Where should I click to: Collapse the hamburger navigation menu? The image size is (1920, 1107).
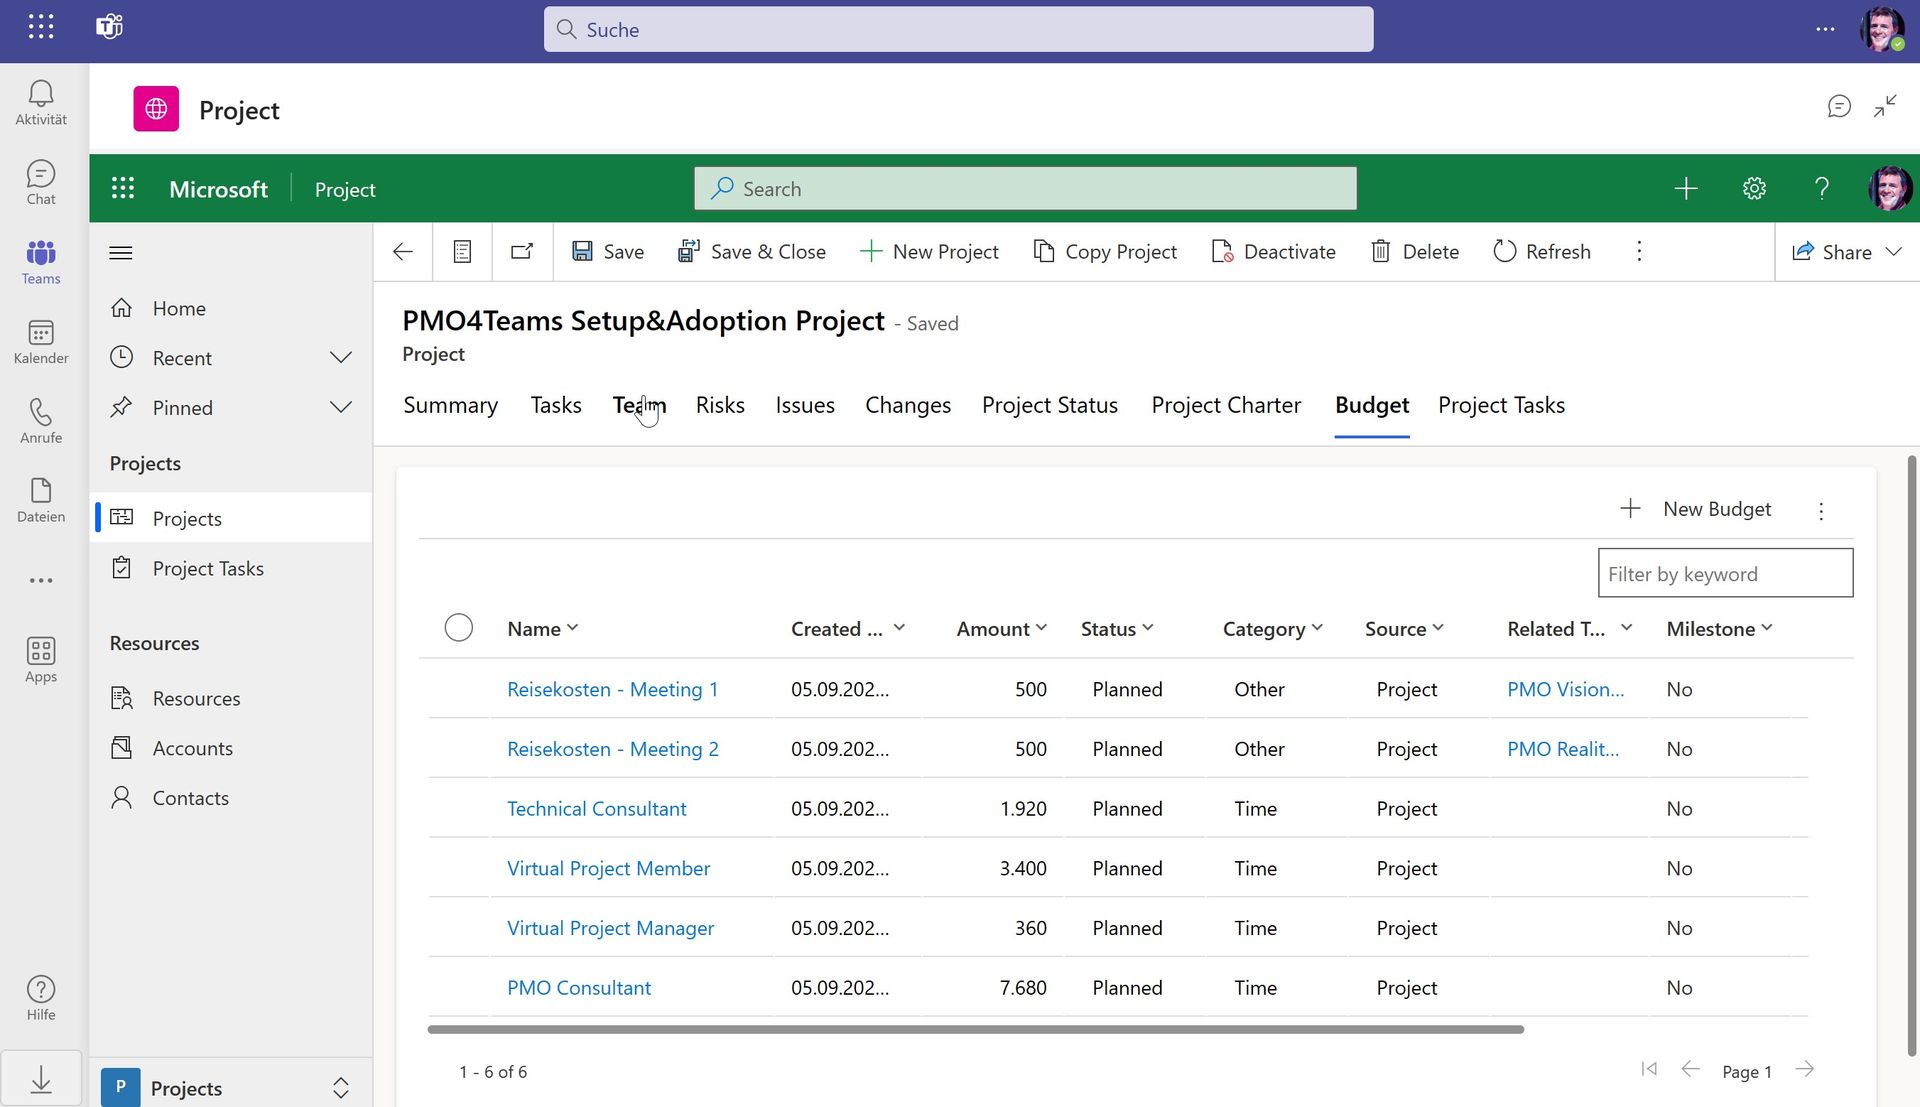[x=121, y=252]
